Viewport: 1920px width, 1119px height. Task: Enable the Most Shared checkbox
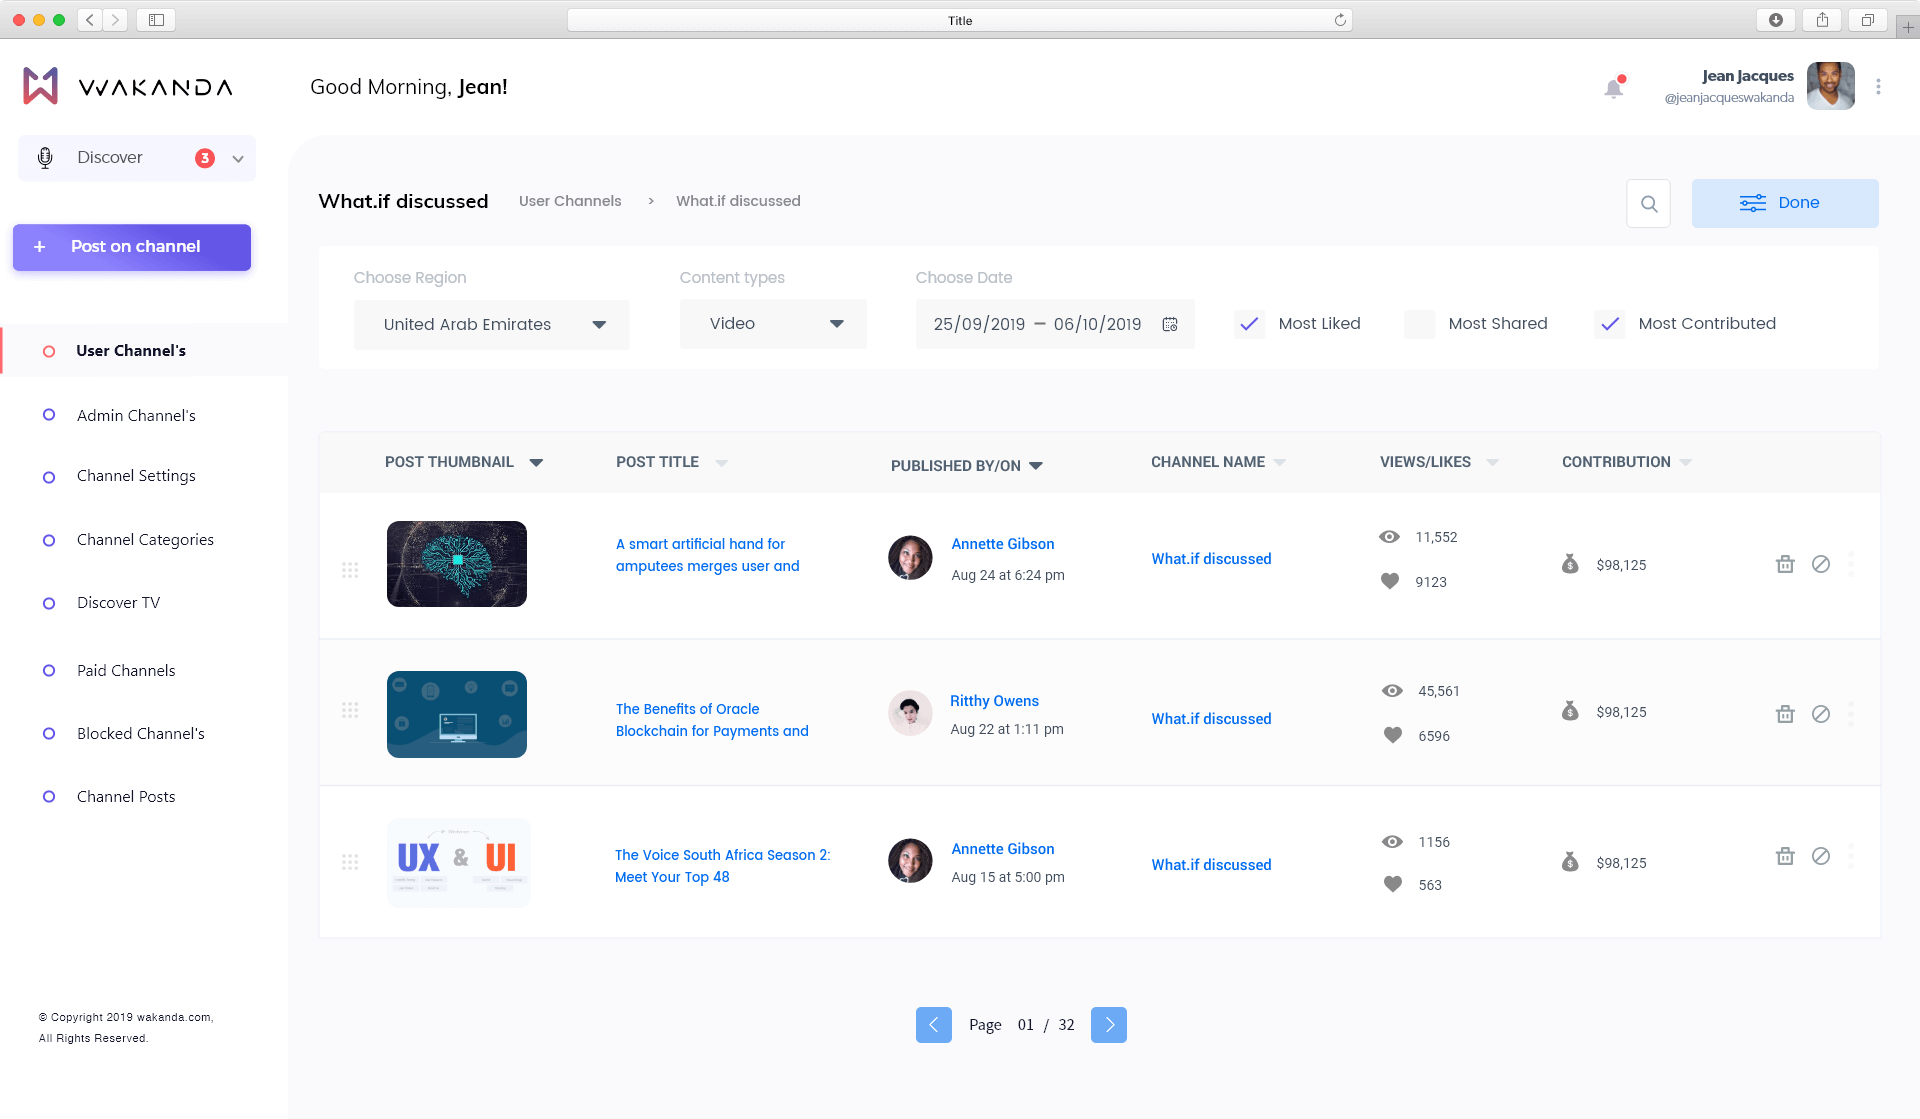coord(1419,324)
